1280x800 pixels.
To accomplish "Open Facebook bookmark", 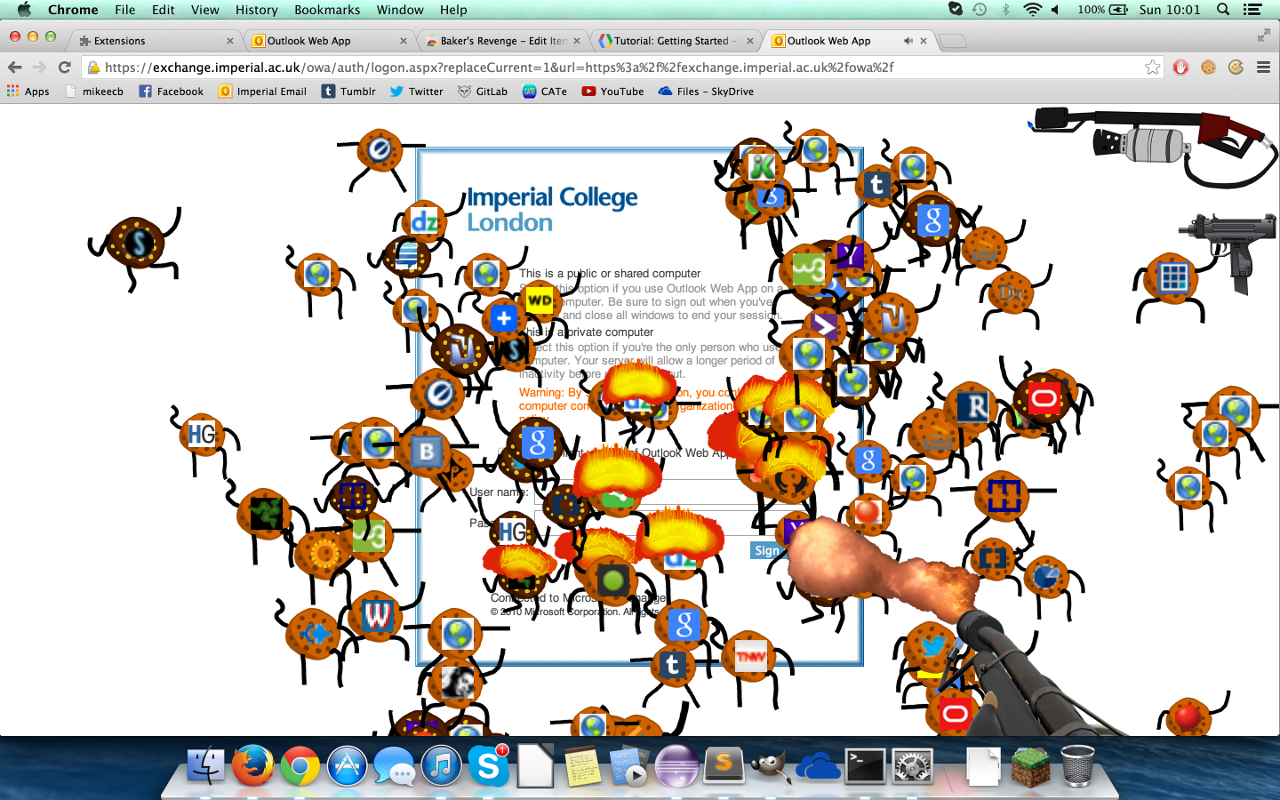I will (x=171, y=91).
